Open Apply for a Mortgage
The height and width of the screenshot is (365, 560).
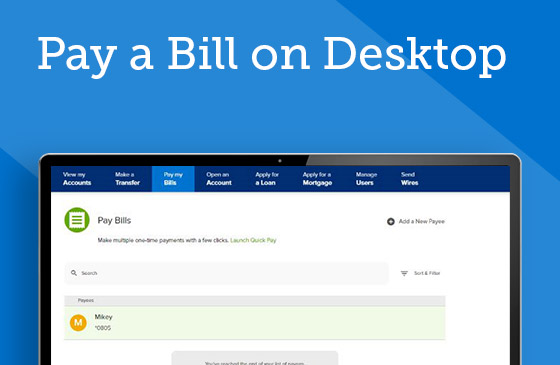point(317,179)
